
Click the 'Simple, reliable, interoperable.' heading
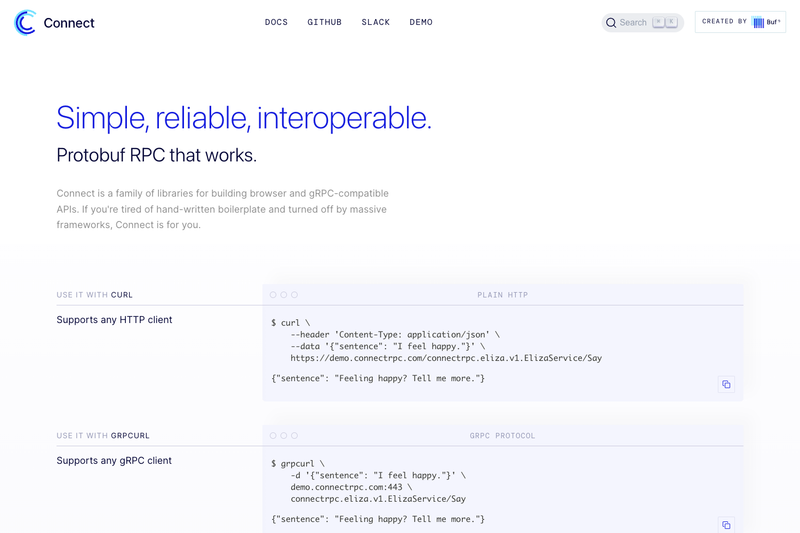point(244,118)
